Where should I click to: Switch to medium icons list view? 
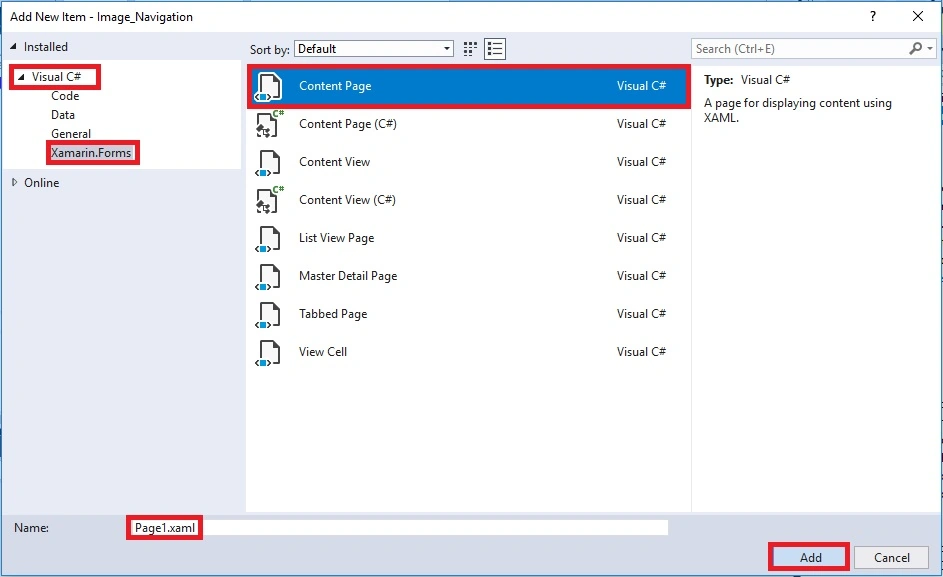495,49
